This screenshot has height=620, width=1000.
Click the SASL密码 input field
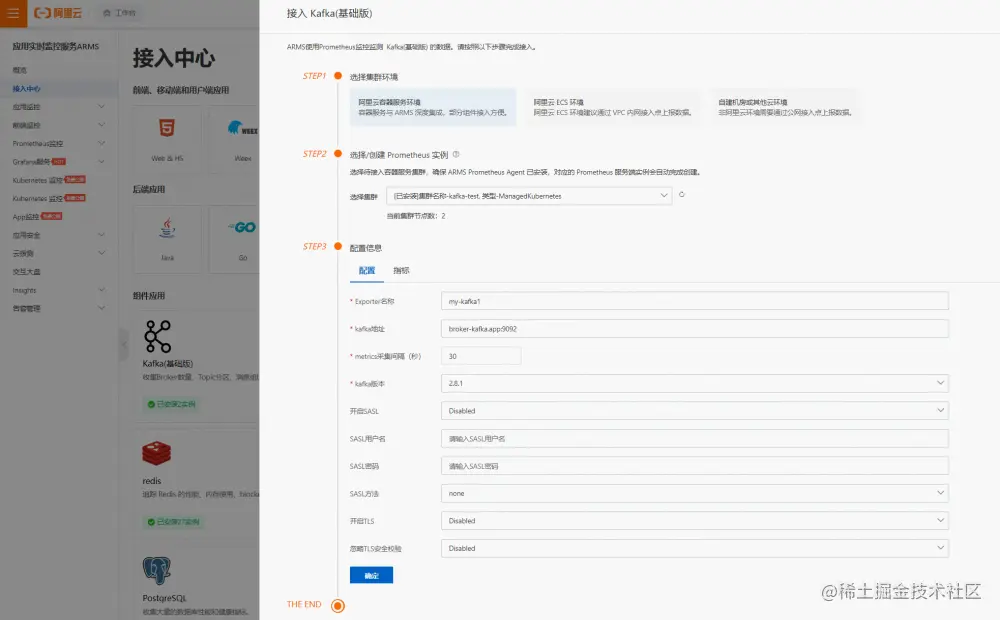pyautogui.click(x=695, y=466)
